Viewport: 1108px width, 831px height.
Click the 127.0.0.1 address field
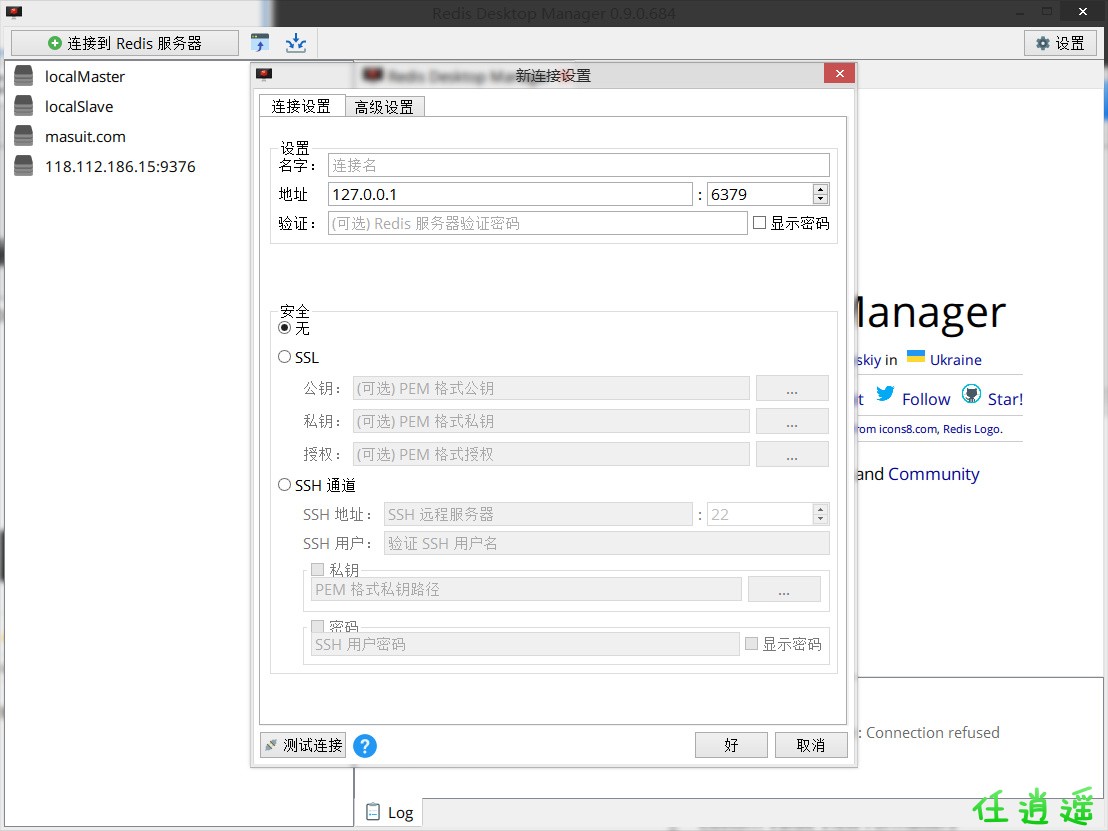(510, 194)
